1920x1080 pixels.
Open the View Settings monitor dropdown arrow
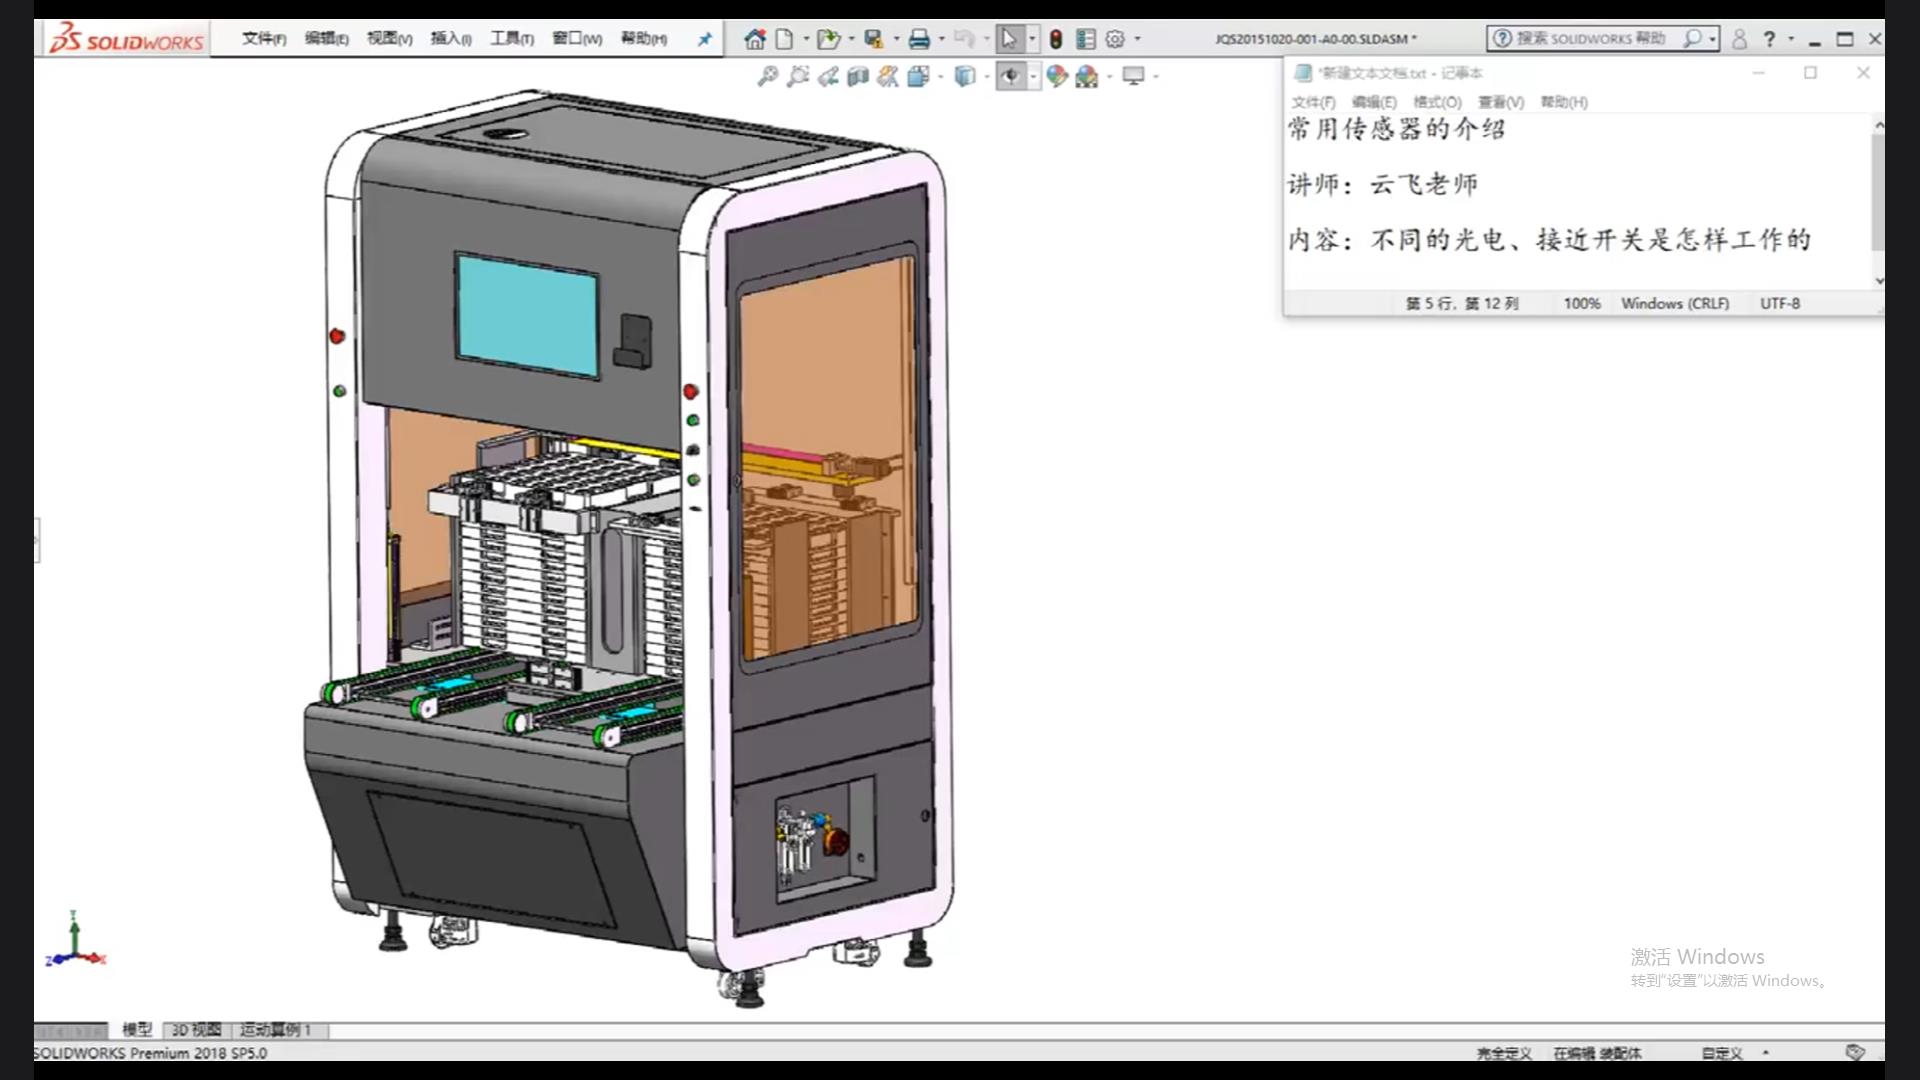pos(1156,76)
